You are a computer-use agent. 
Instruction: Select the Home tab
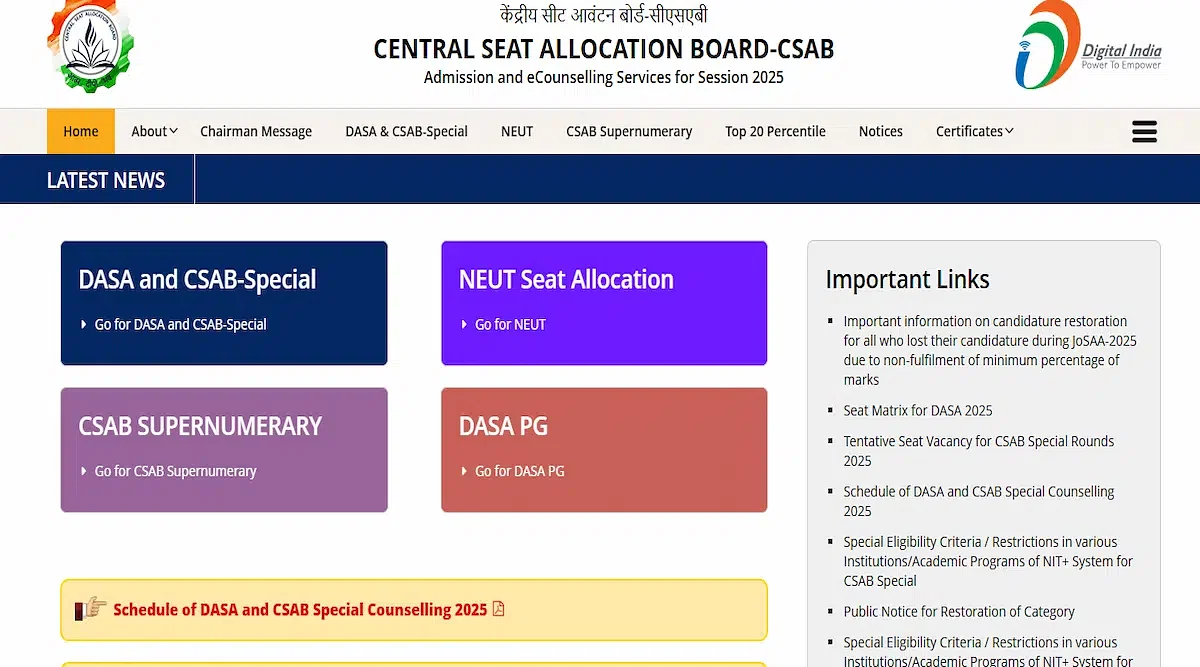pos(81,131)
